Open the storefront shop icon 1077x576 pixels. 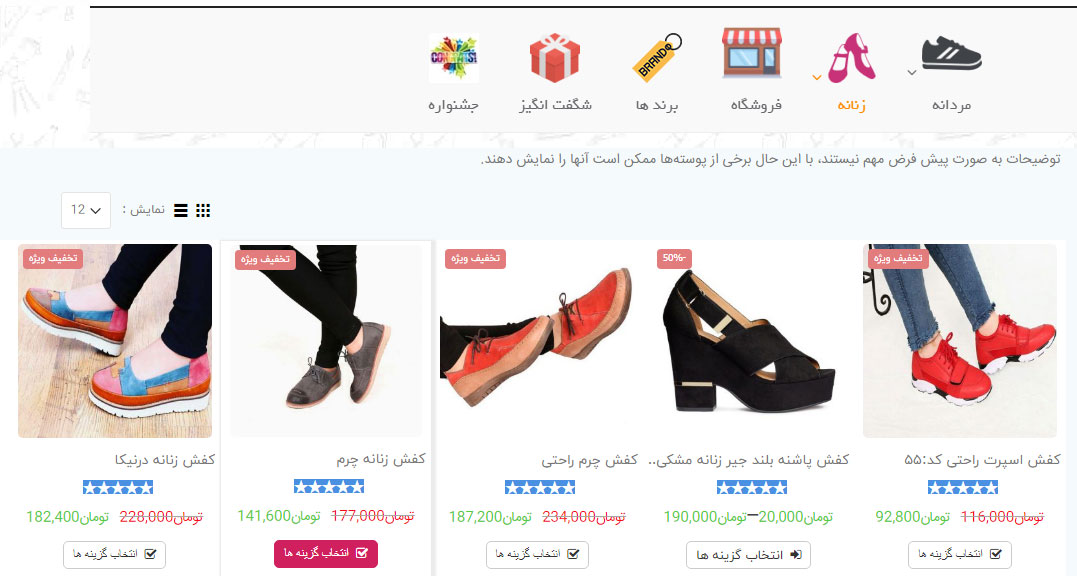(x=752, y=52)
